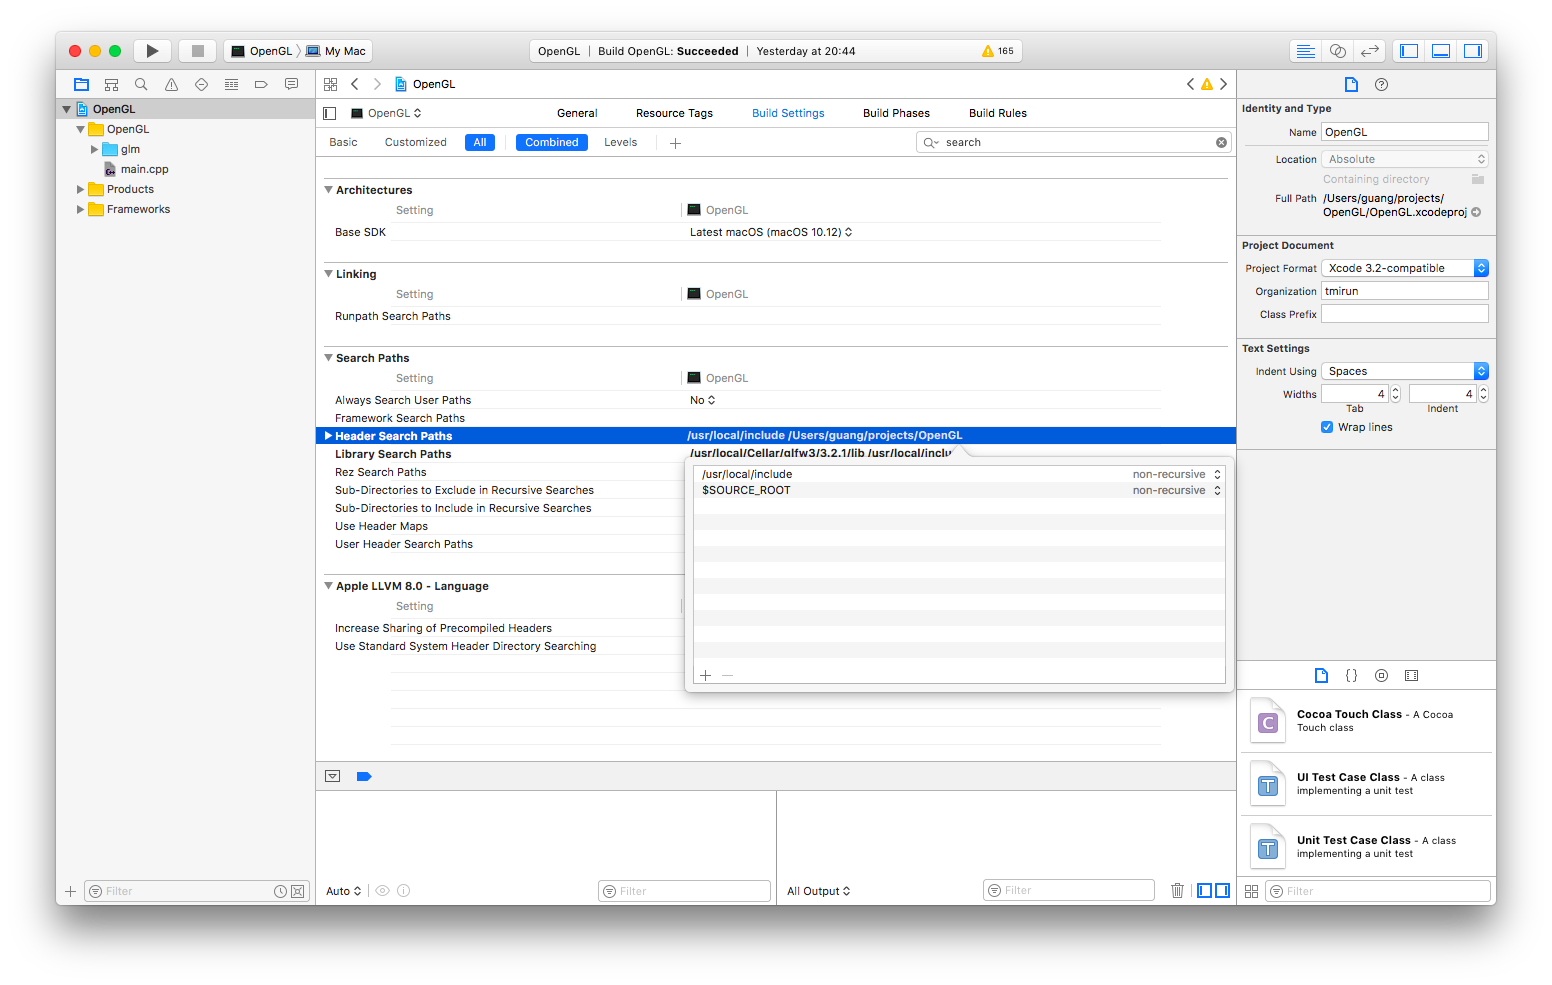Click the Run (play) button
Viewport: 1552px width, 985px height.
tap(152, 51)
